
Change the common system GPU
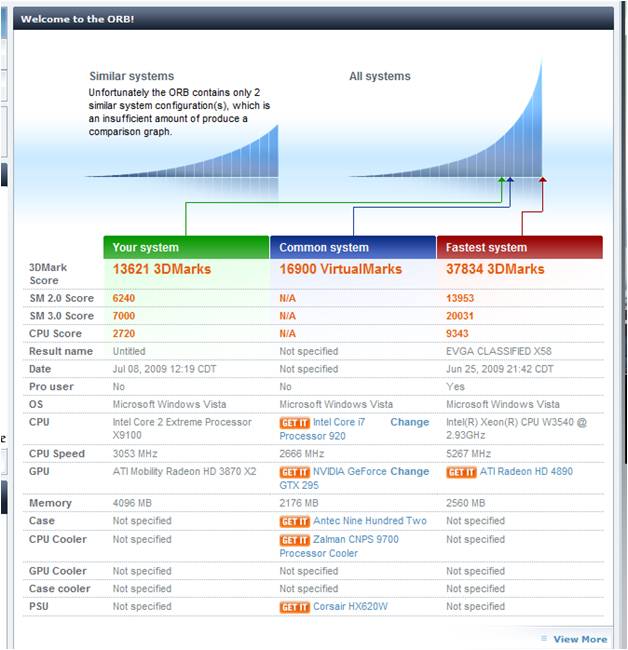click(x=410, y=472)
